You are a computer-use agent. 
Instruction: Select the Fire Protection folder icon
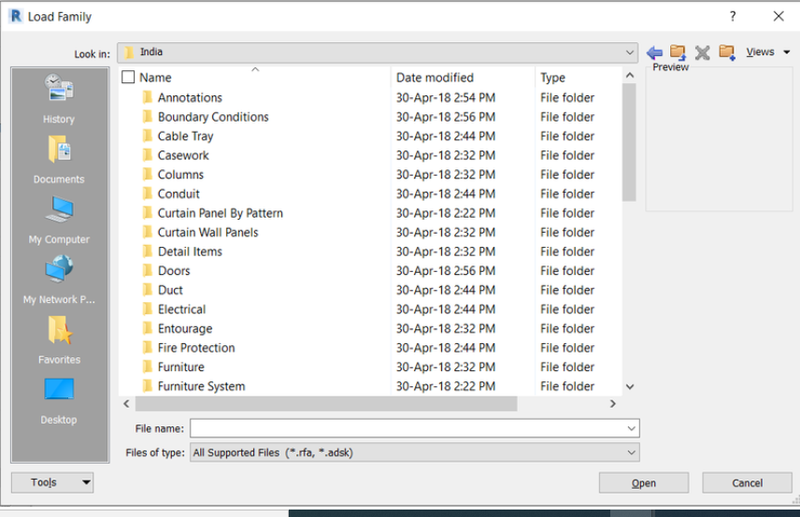point(147,348)
